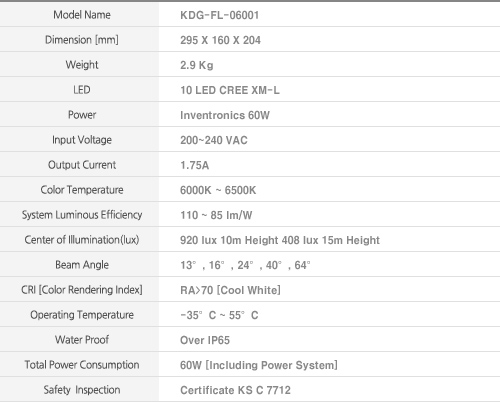This screenshot has width=500, height=402.
Task: Click the Input Voltage label
Action: click(82, 140)
